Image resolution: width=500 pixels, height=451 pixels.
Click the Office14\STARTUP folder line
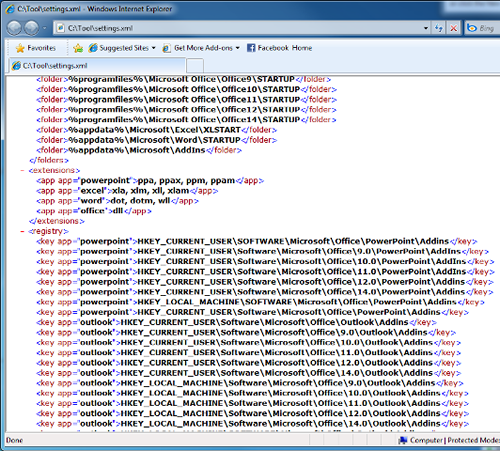click(186, 120)
